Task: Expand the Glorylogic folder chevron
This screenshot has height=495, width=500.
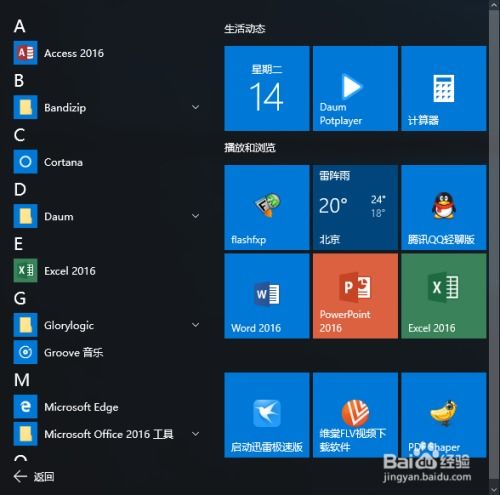Action: coord(196,325)
